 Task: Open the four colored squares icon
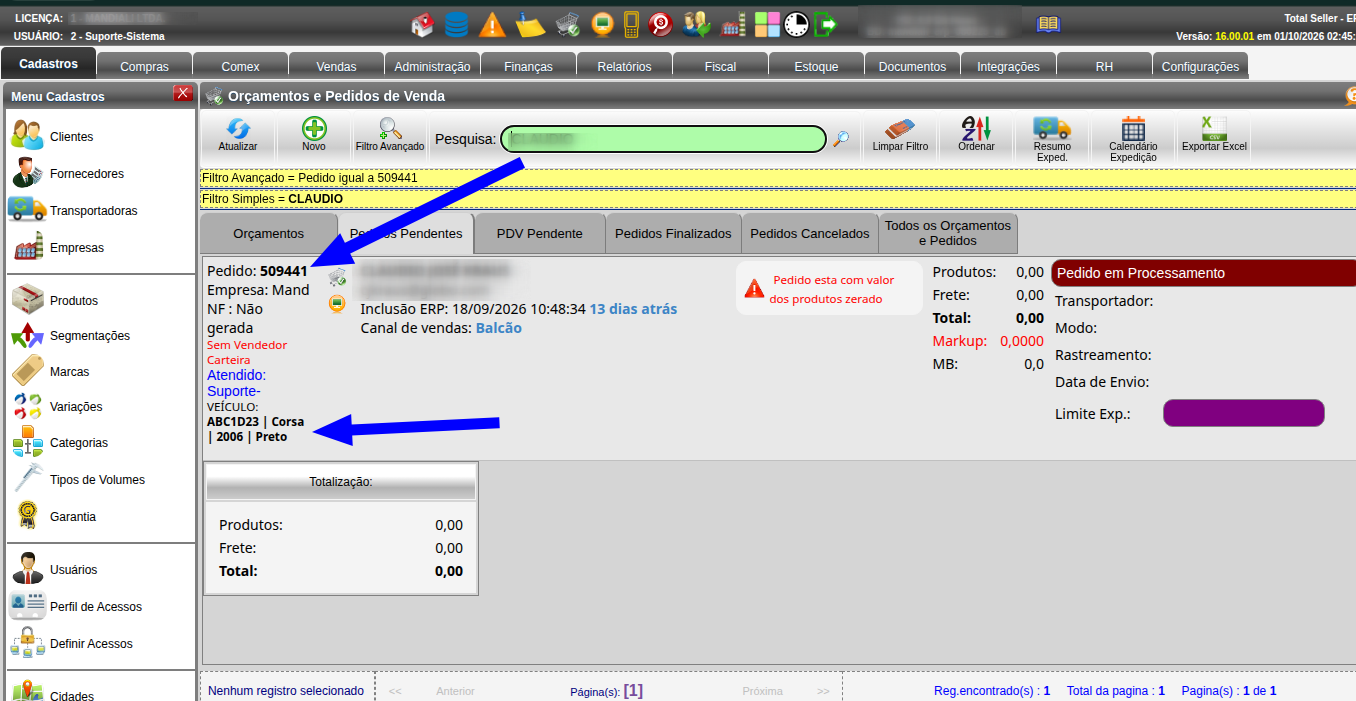[x=767, y=24]
